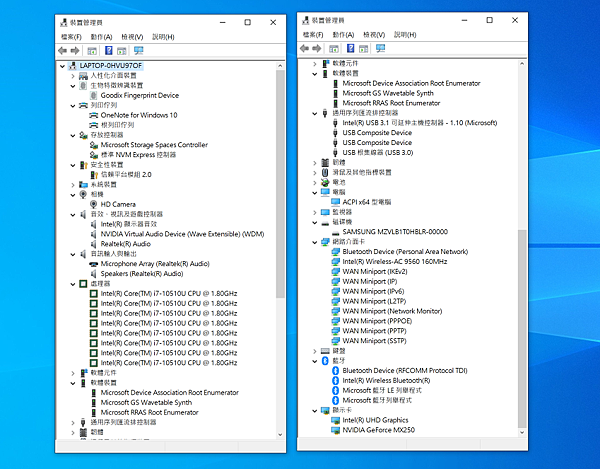
Task: Click properties pane icon in left toolbar
Action: click(x=122, y=51)
